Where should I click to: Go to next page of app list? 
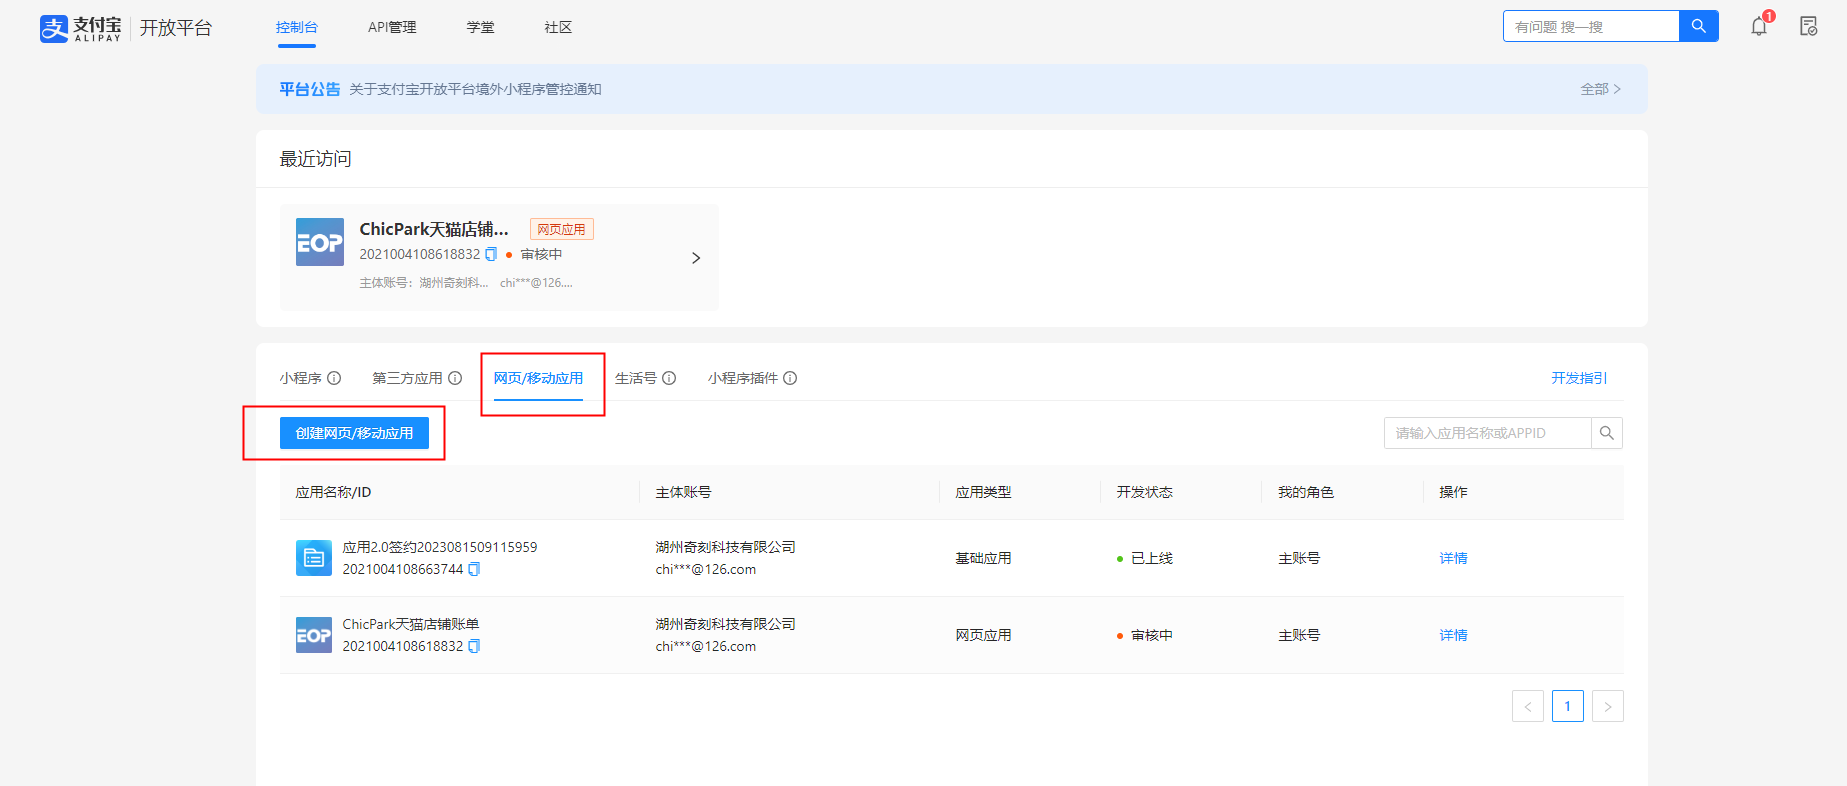(x=1607, y=706)
